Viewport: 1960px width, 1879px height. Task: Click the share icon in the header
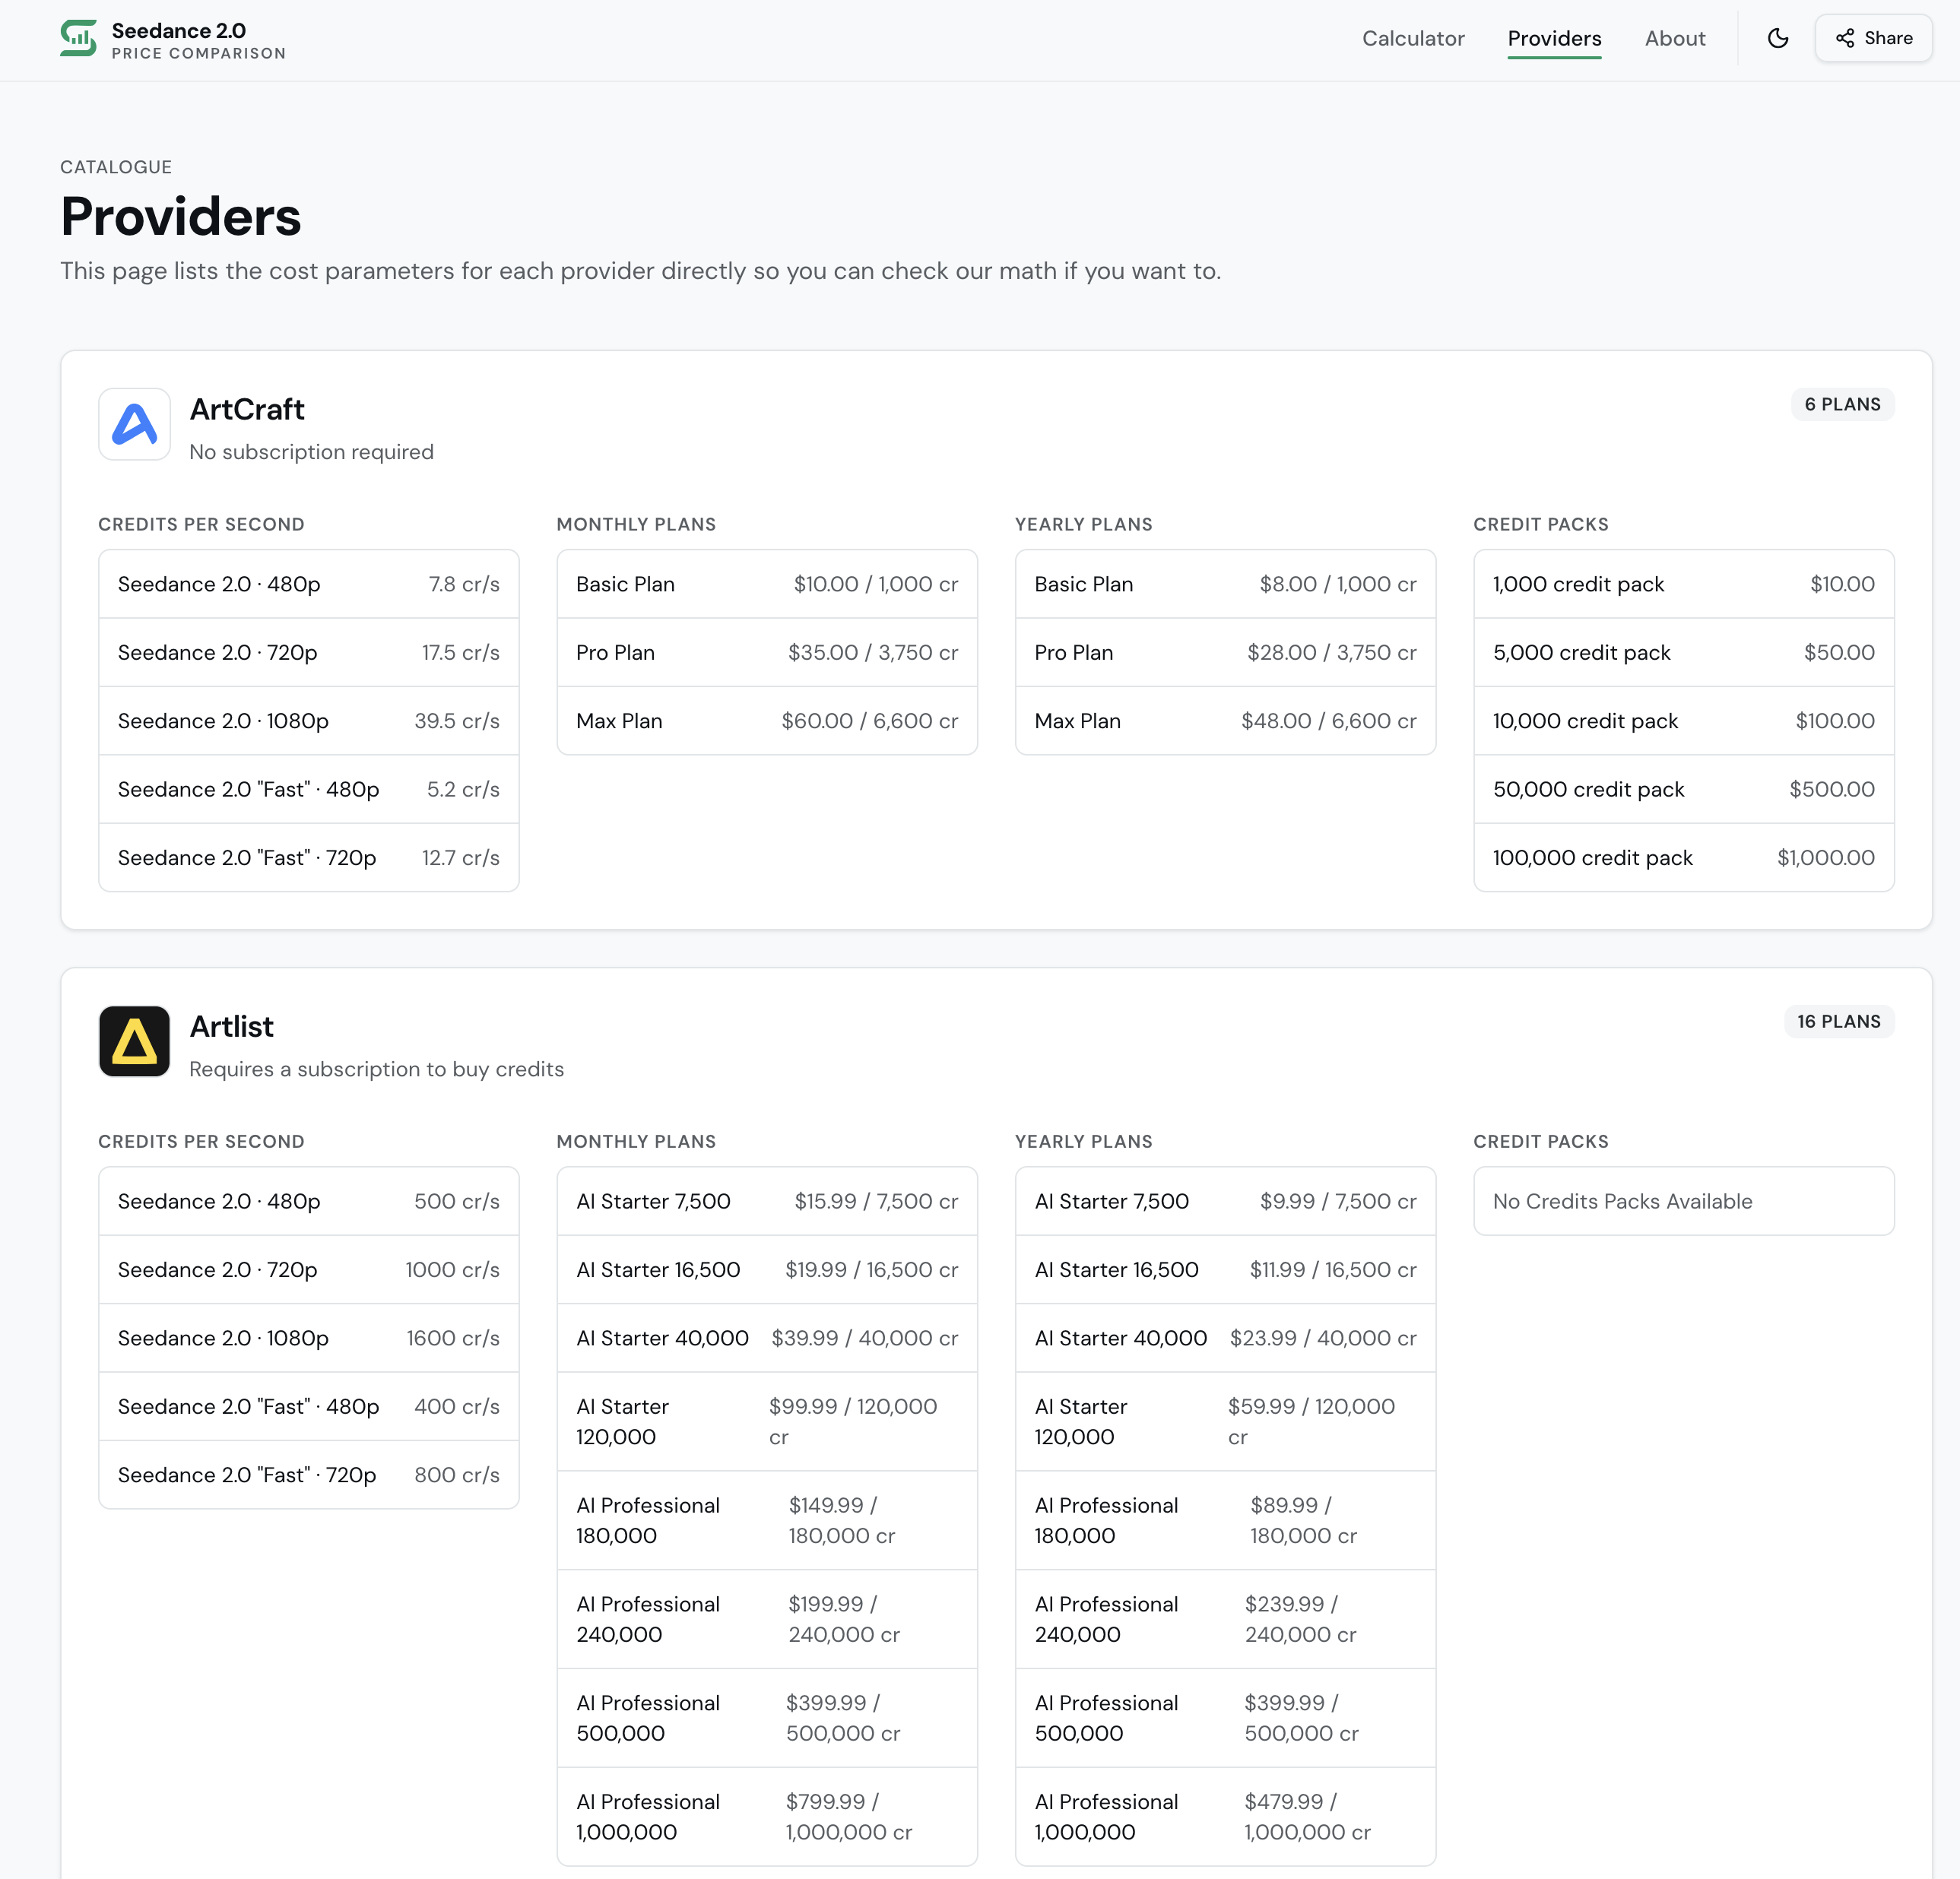pos(1845,38)
